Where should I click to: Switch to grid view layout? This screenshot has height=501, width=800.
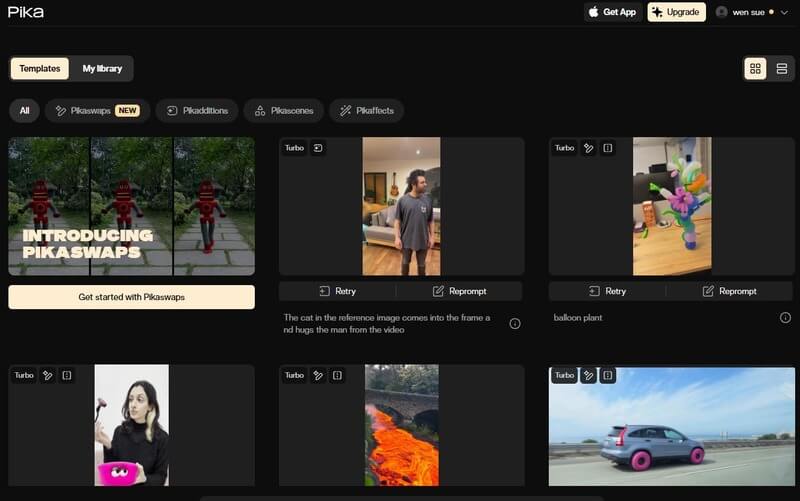point(755,68)
